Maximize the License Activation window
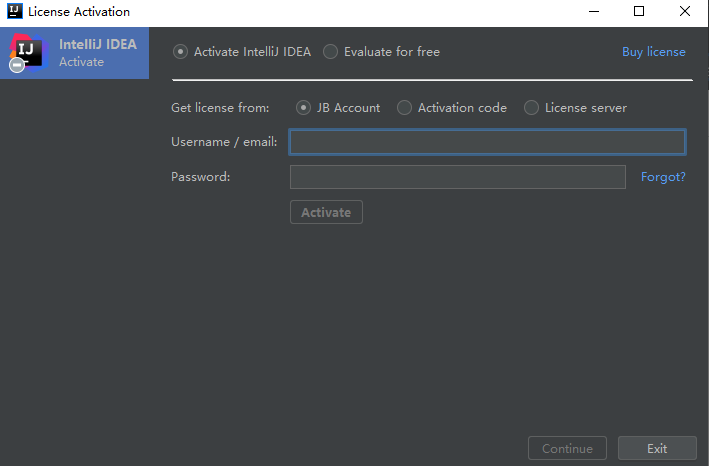709x466 pixels. tap(639, 11)
